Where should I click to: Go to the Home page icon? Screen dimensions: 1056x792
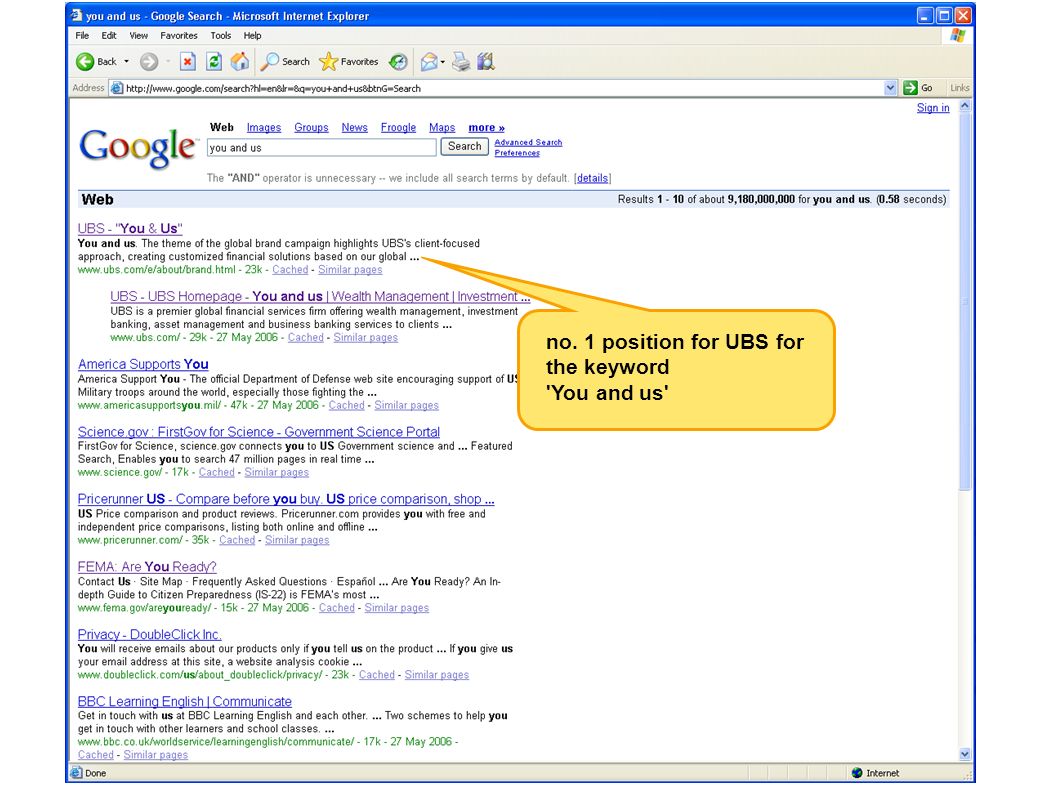coord(240,62)
